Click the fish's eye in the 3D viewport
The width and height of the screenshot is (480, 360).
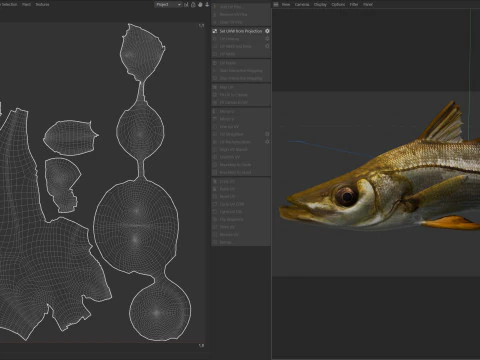[347, 196]
